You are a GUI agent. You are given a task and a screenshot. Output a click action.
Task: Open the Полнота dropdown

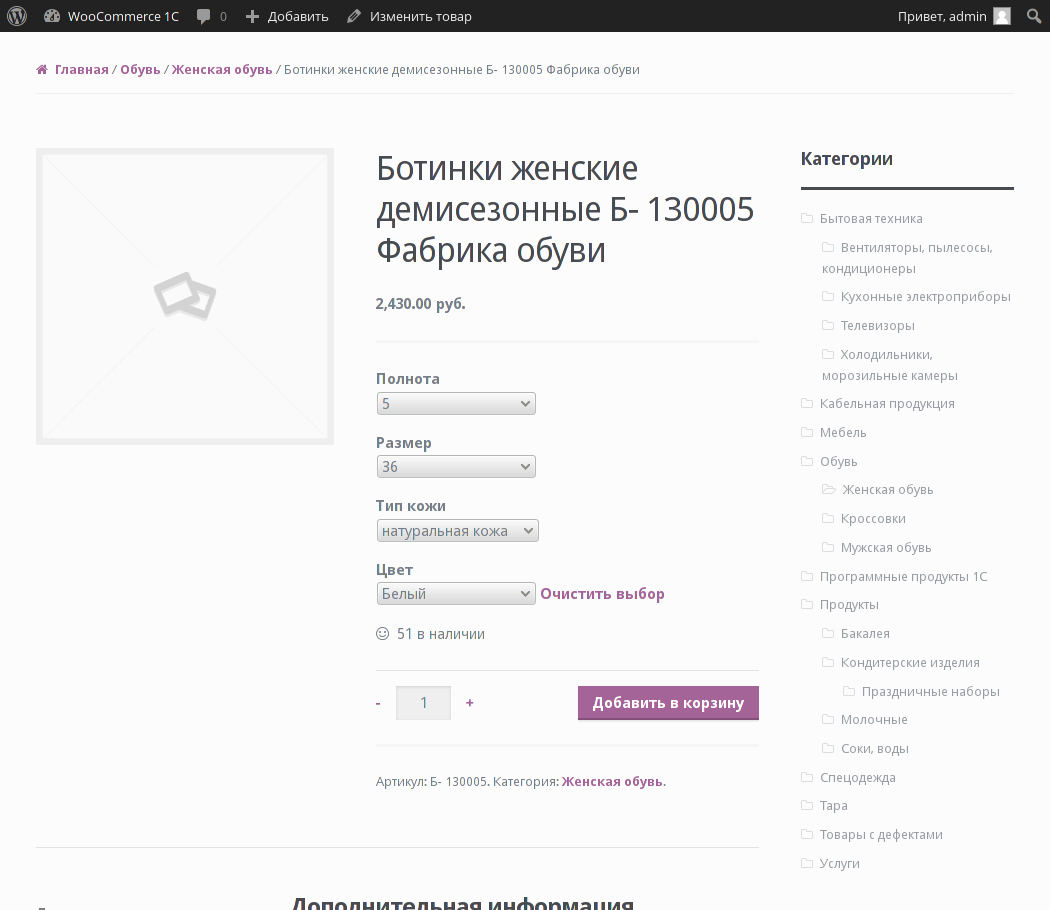(x=456, y=404)
